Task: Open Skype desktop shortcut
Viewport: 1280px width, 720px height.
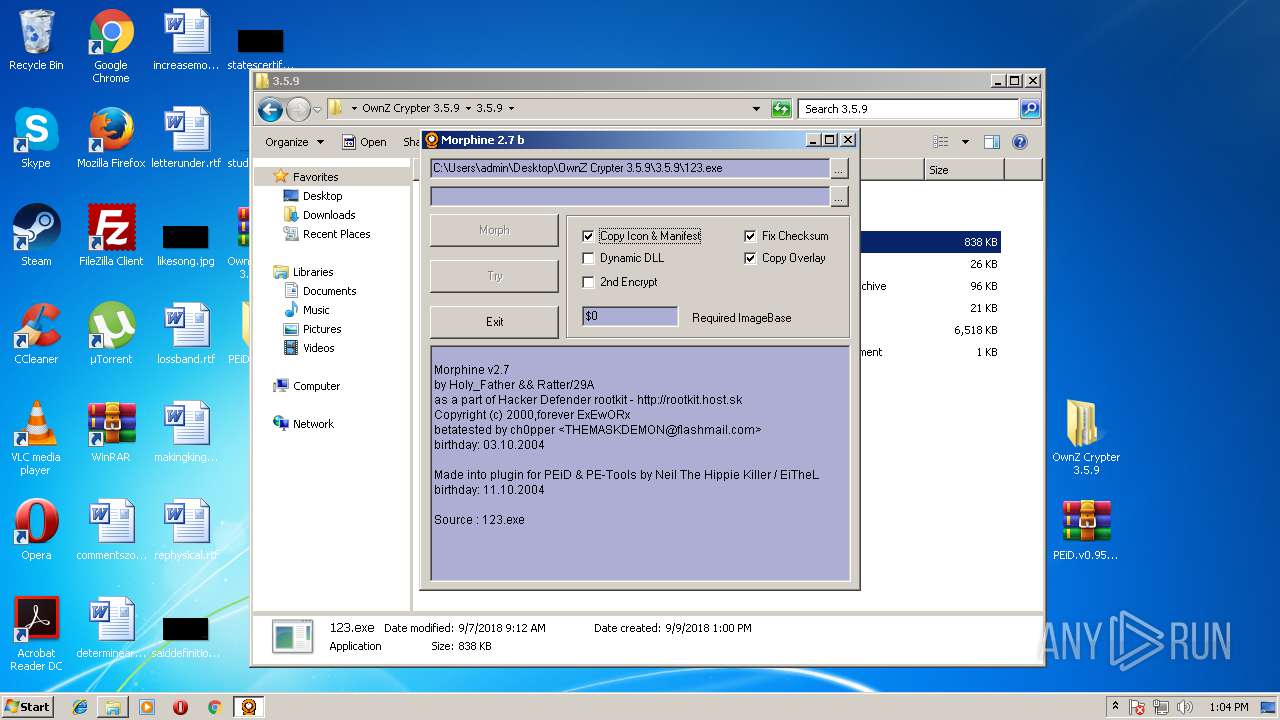Action: click(36, 138)
